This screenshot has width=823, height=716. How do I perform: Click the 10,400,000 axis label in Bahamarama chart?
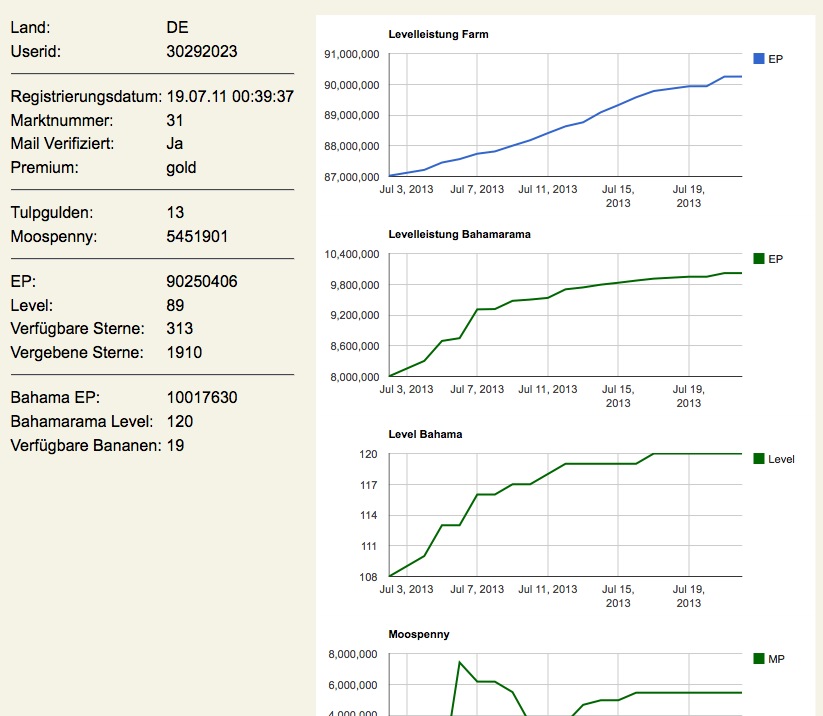click(x=352, y=255)
